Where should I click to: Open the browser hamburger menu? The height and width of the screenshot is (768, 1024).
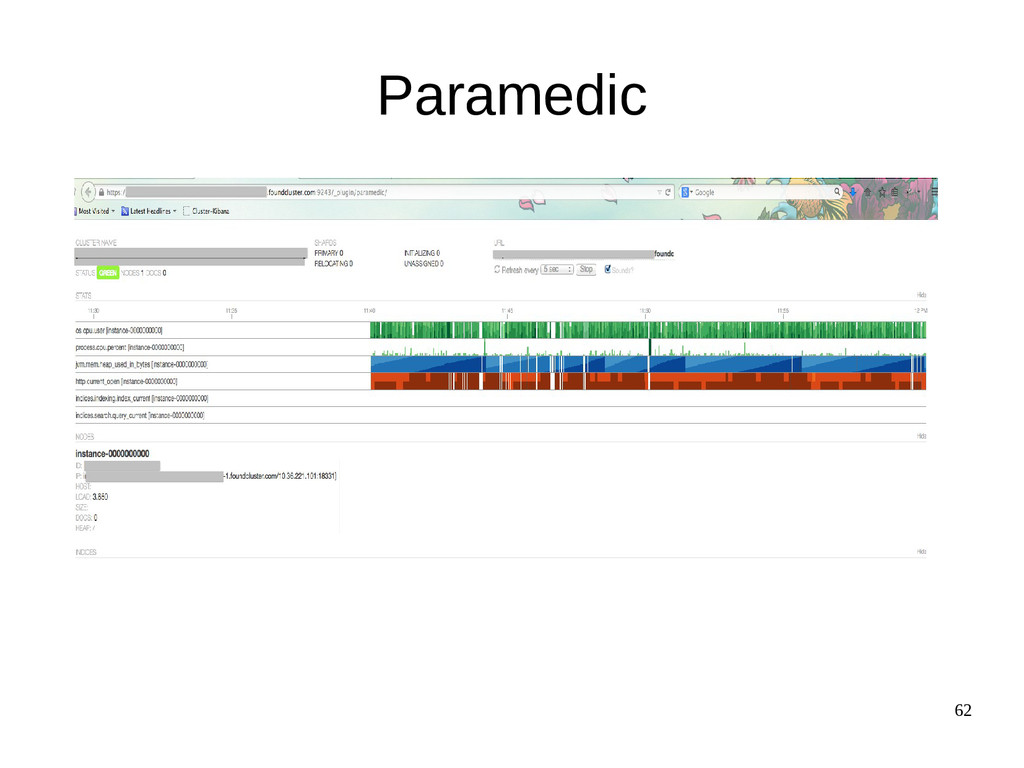pyautogui.click(x=934, y=192)
